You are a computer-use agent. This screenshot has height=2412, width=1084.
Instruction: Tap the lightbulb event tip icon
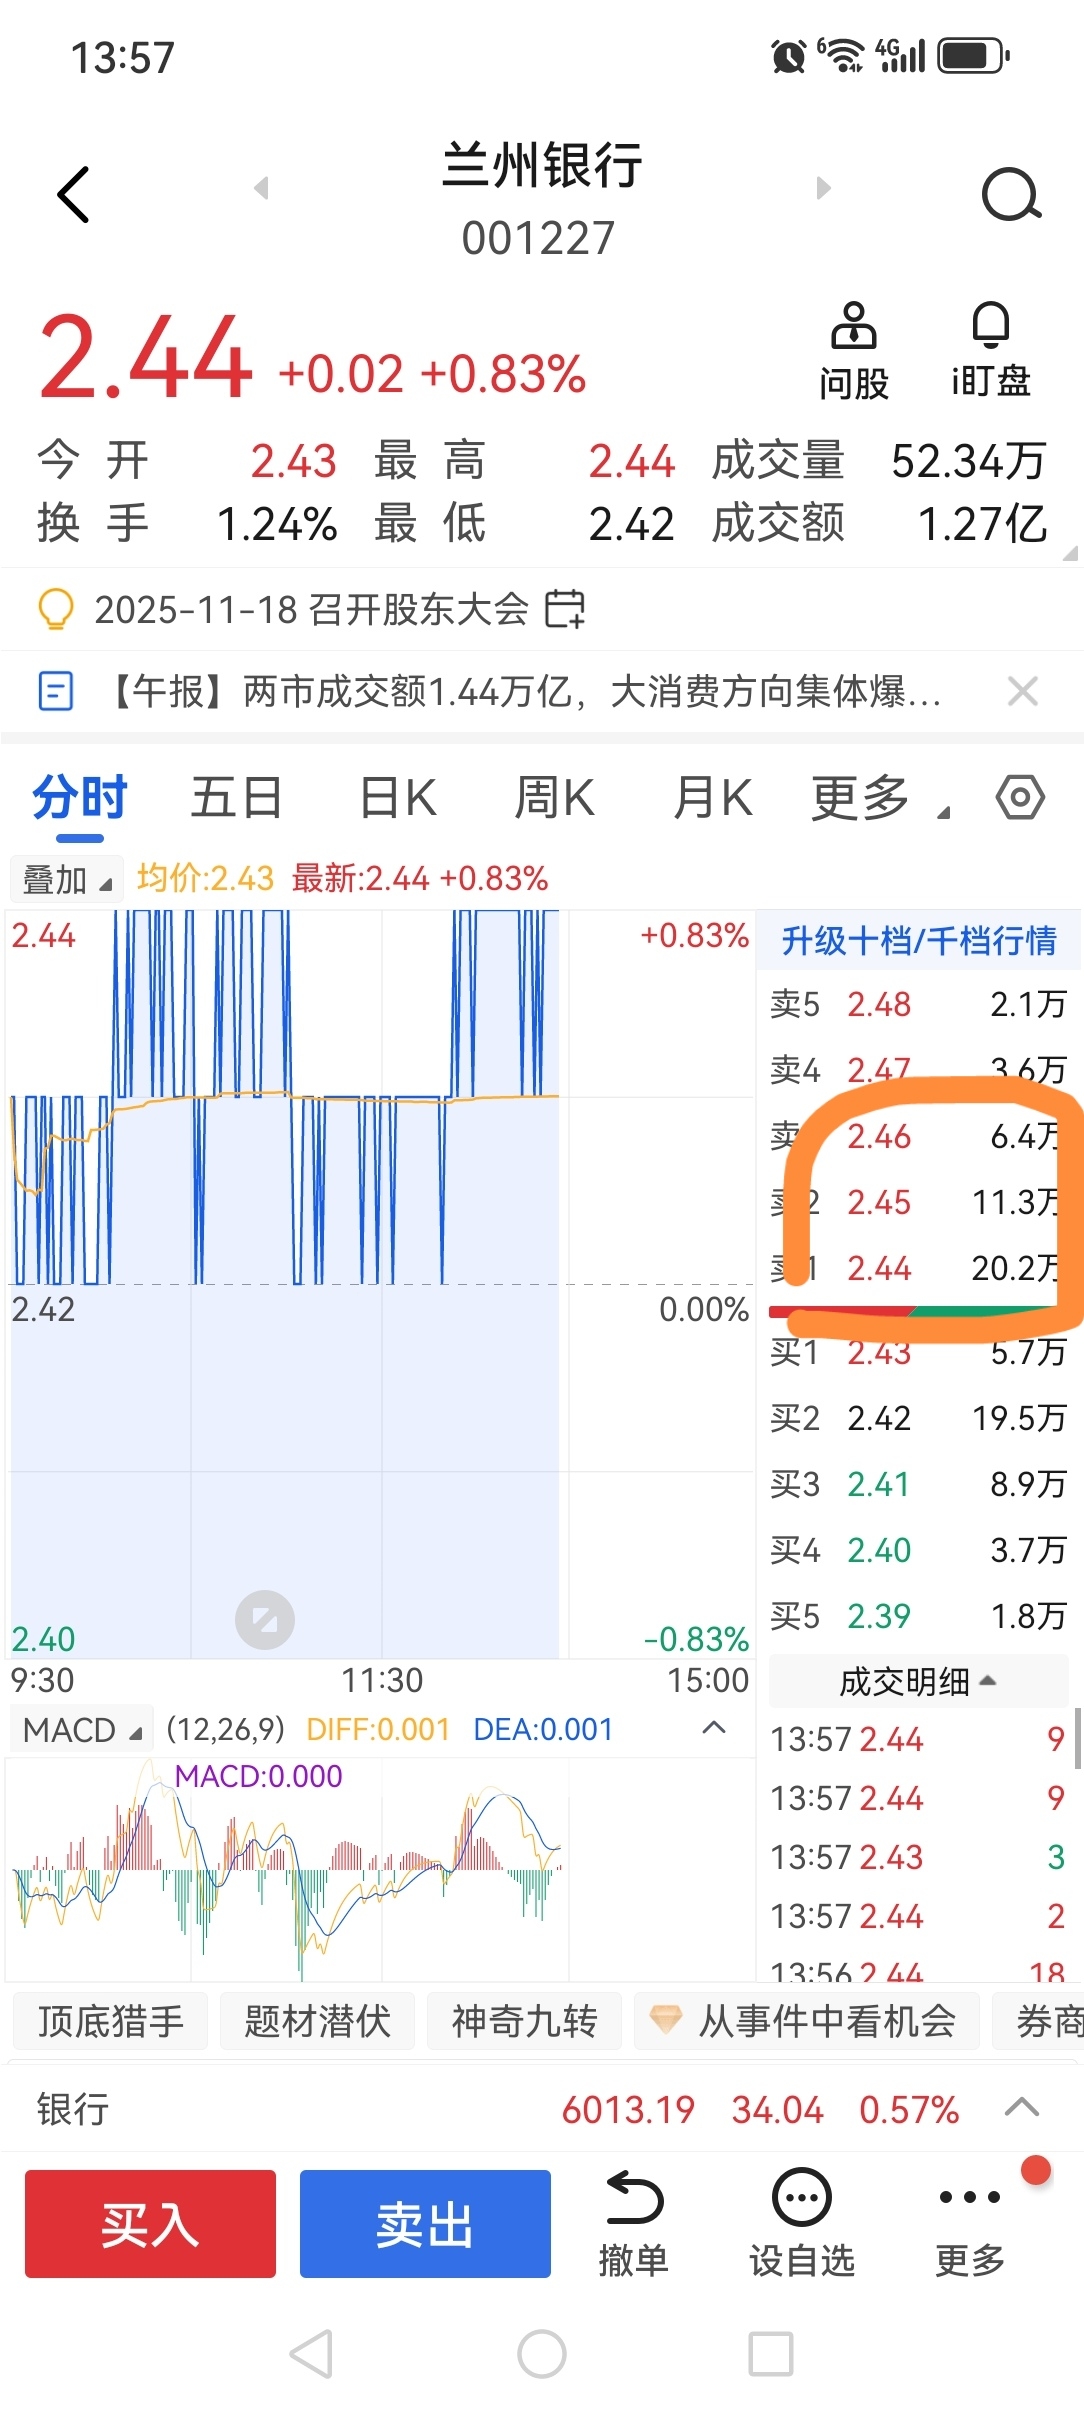coord(56,609)
